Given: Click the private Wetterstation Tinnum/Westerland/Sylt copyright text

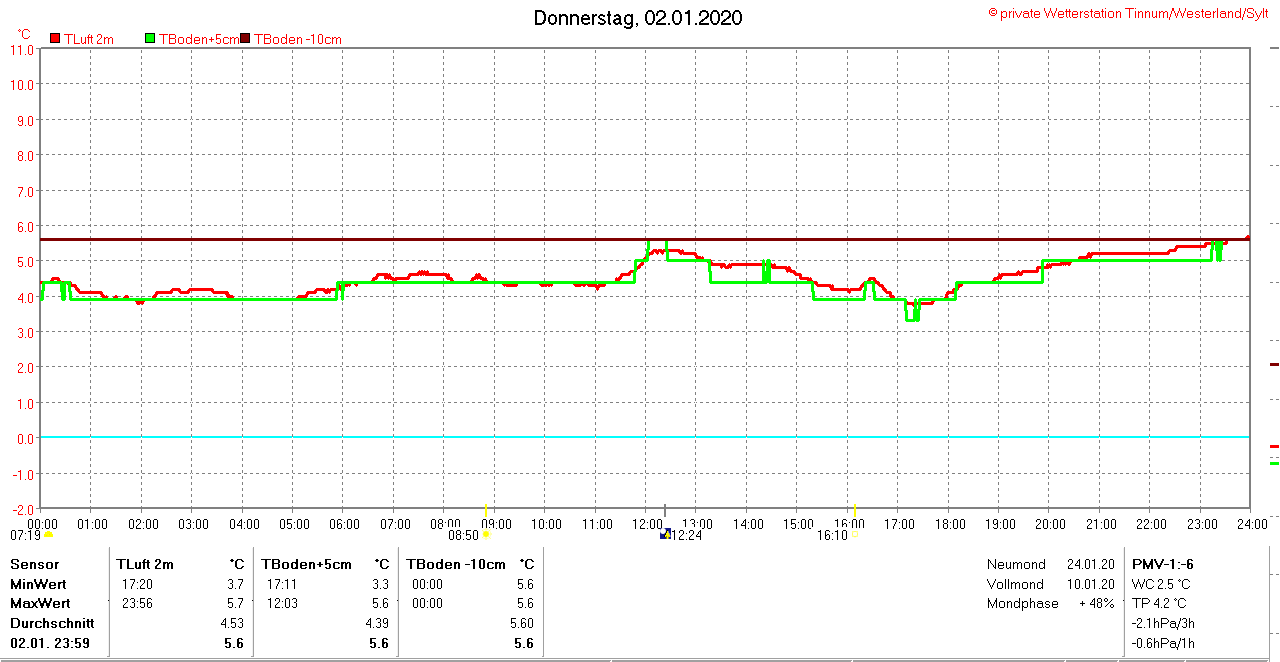Looking at the screenshot, I should click(x=1129, y=13).
